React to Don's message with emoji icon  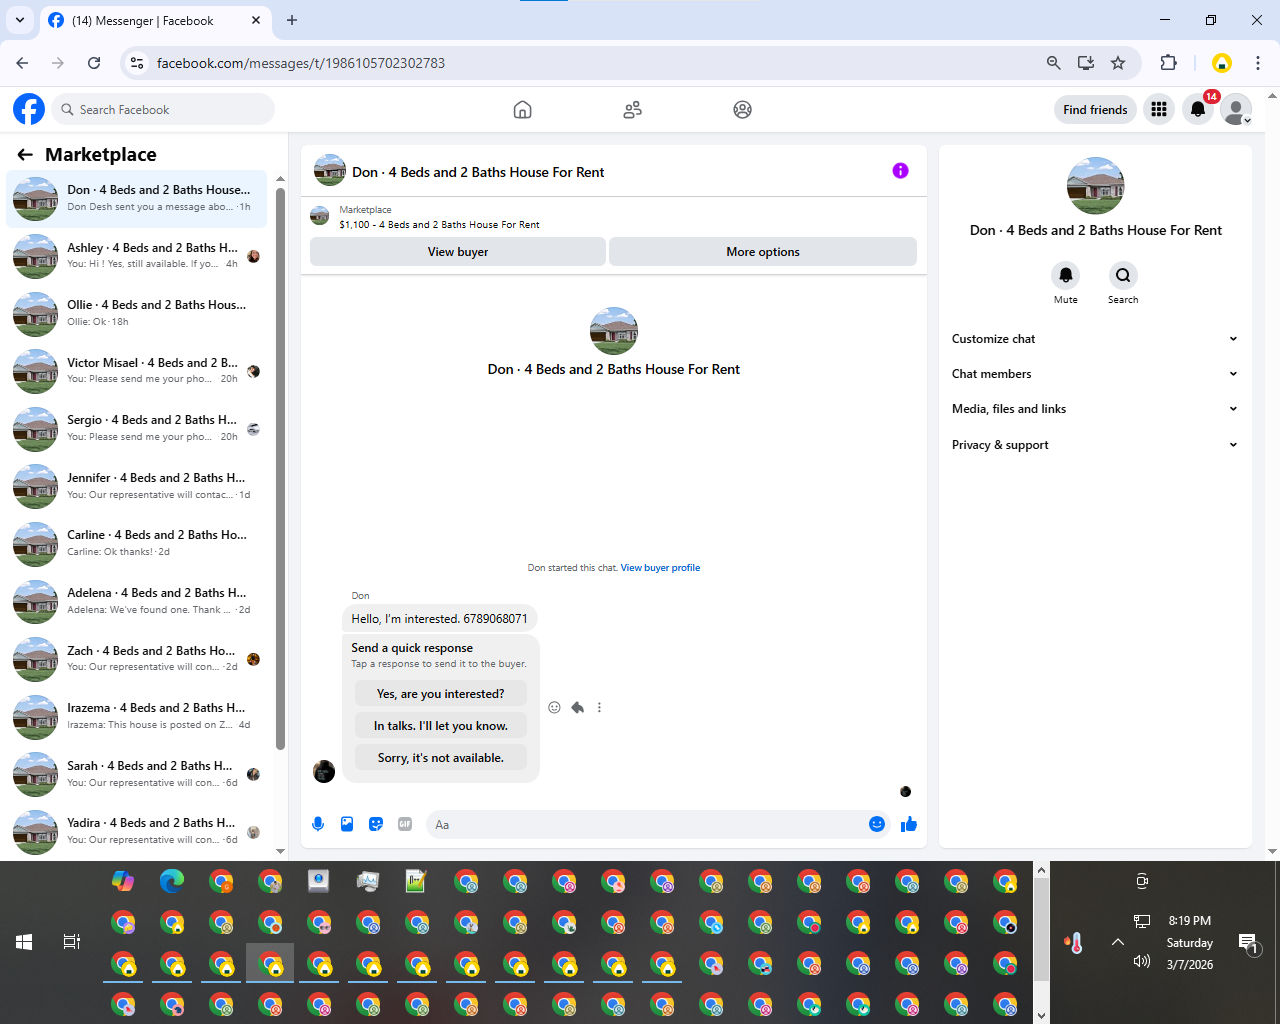click(x=555, y=708)
